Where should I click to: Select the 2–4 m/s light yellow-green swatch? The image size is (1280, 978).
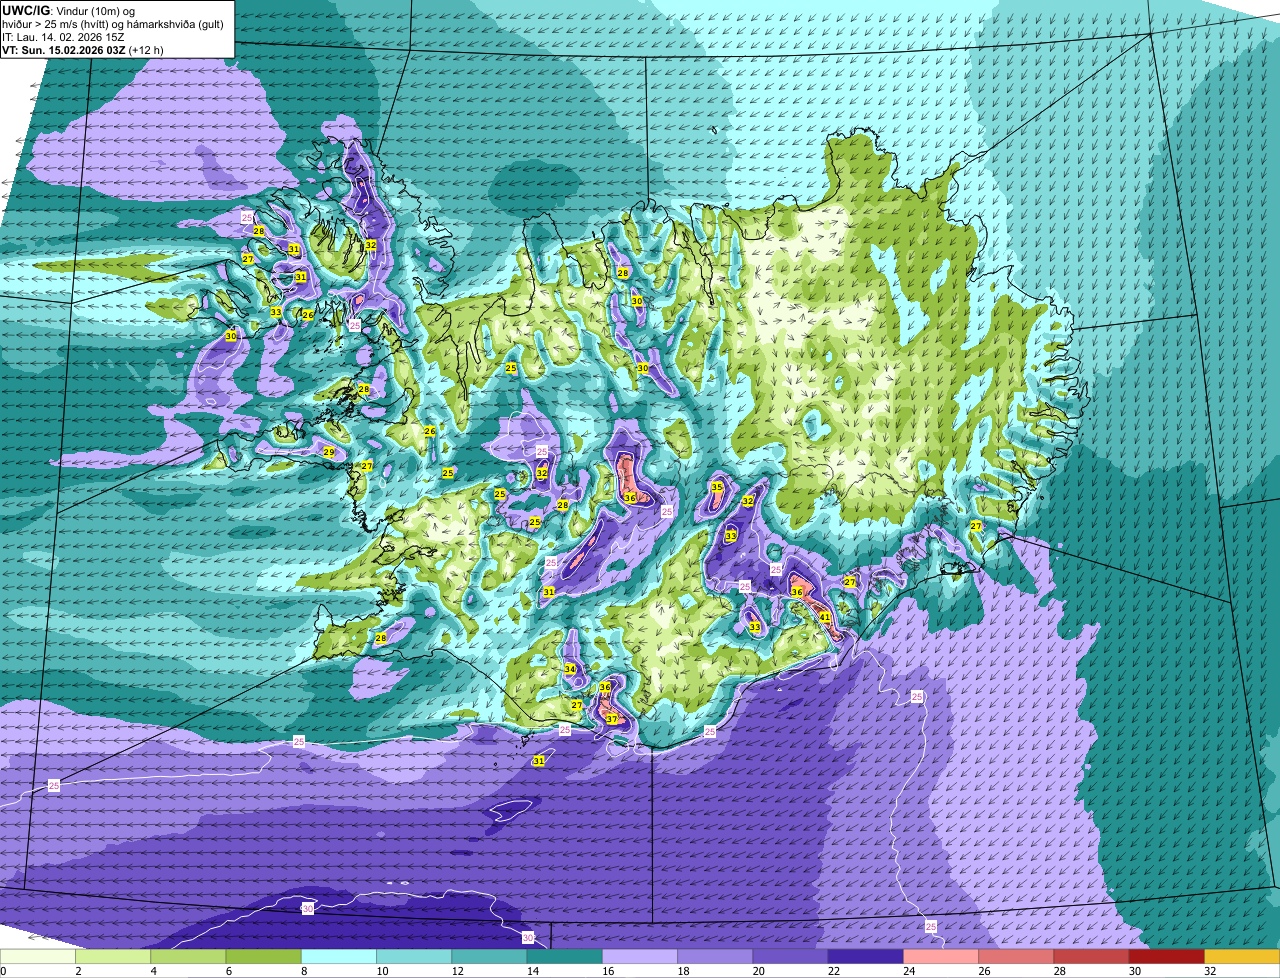tap(113, 956)
